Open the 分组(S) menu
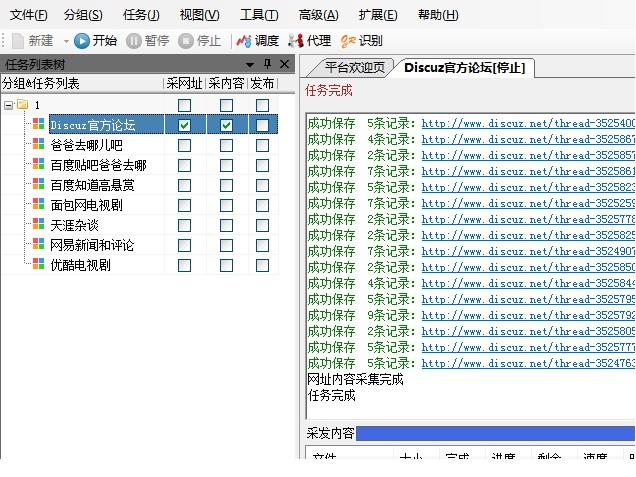636x477 pixels. coord(83,15)
